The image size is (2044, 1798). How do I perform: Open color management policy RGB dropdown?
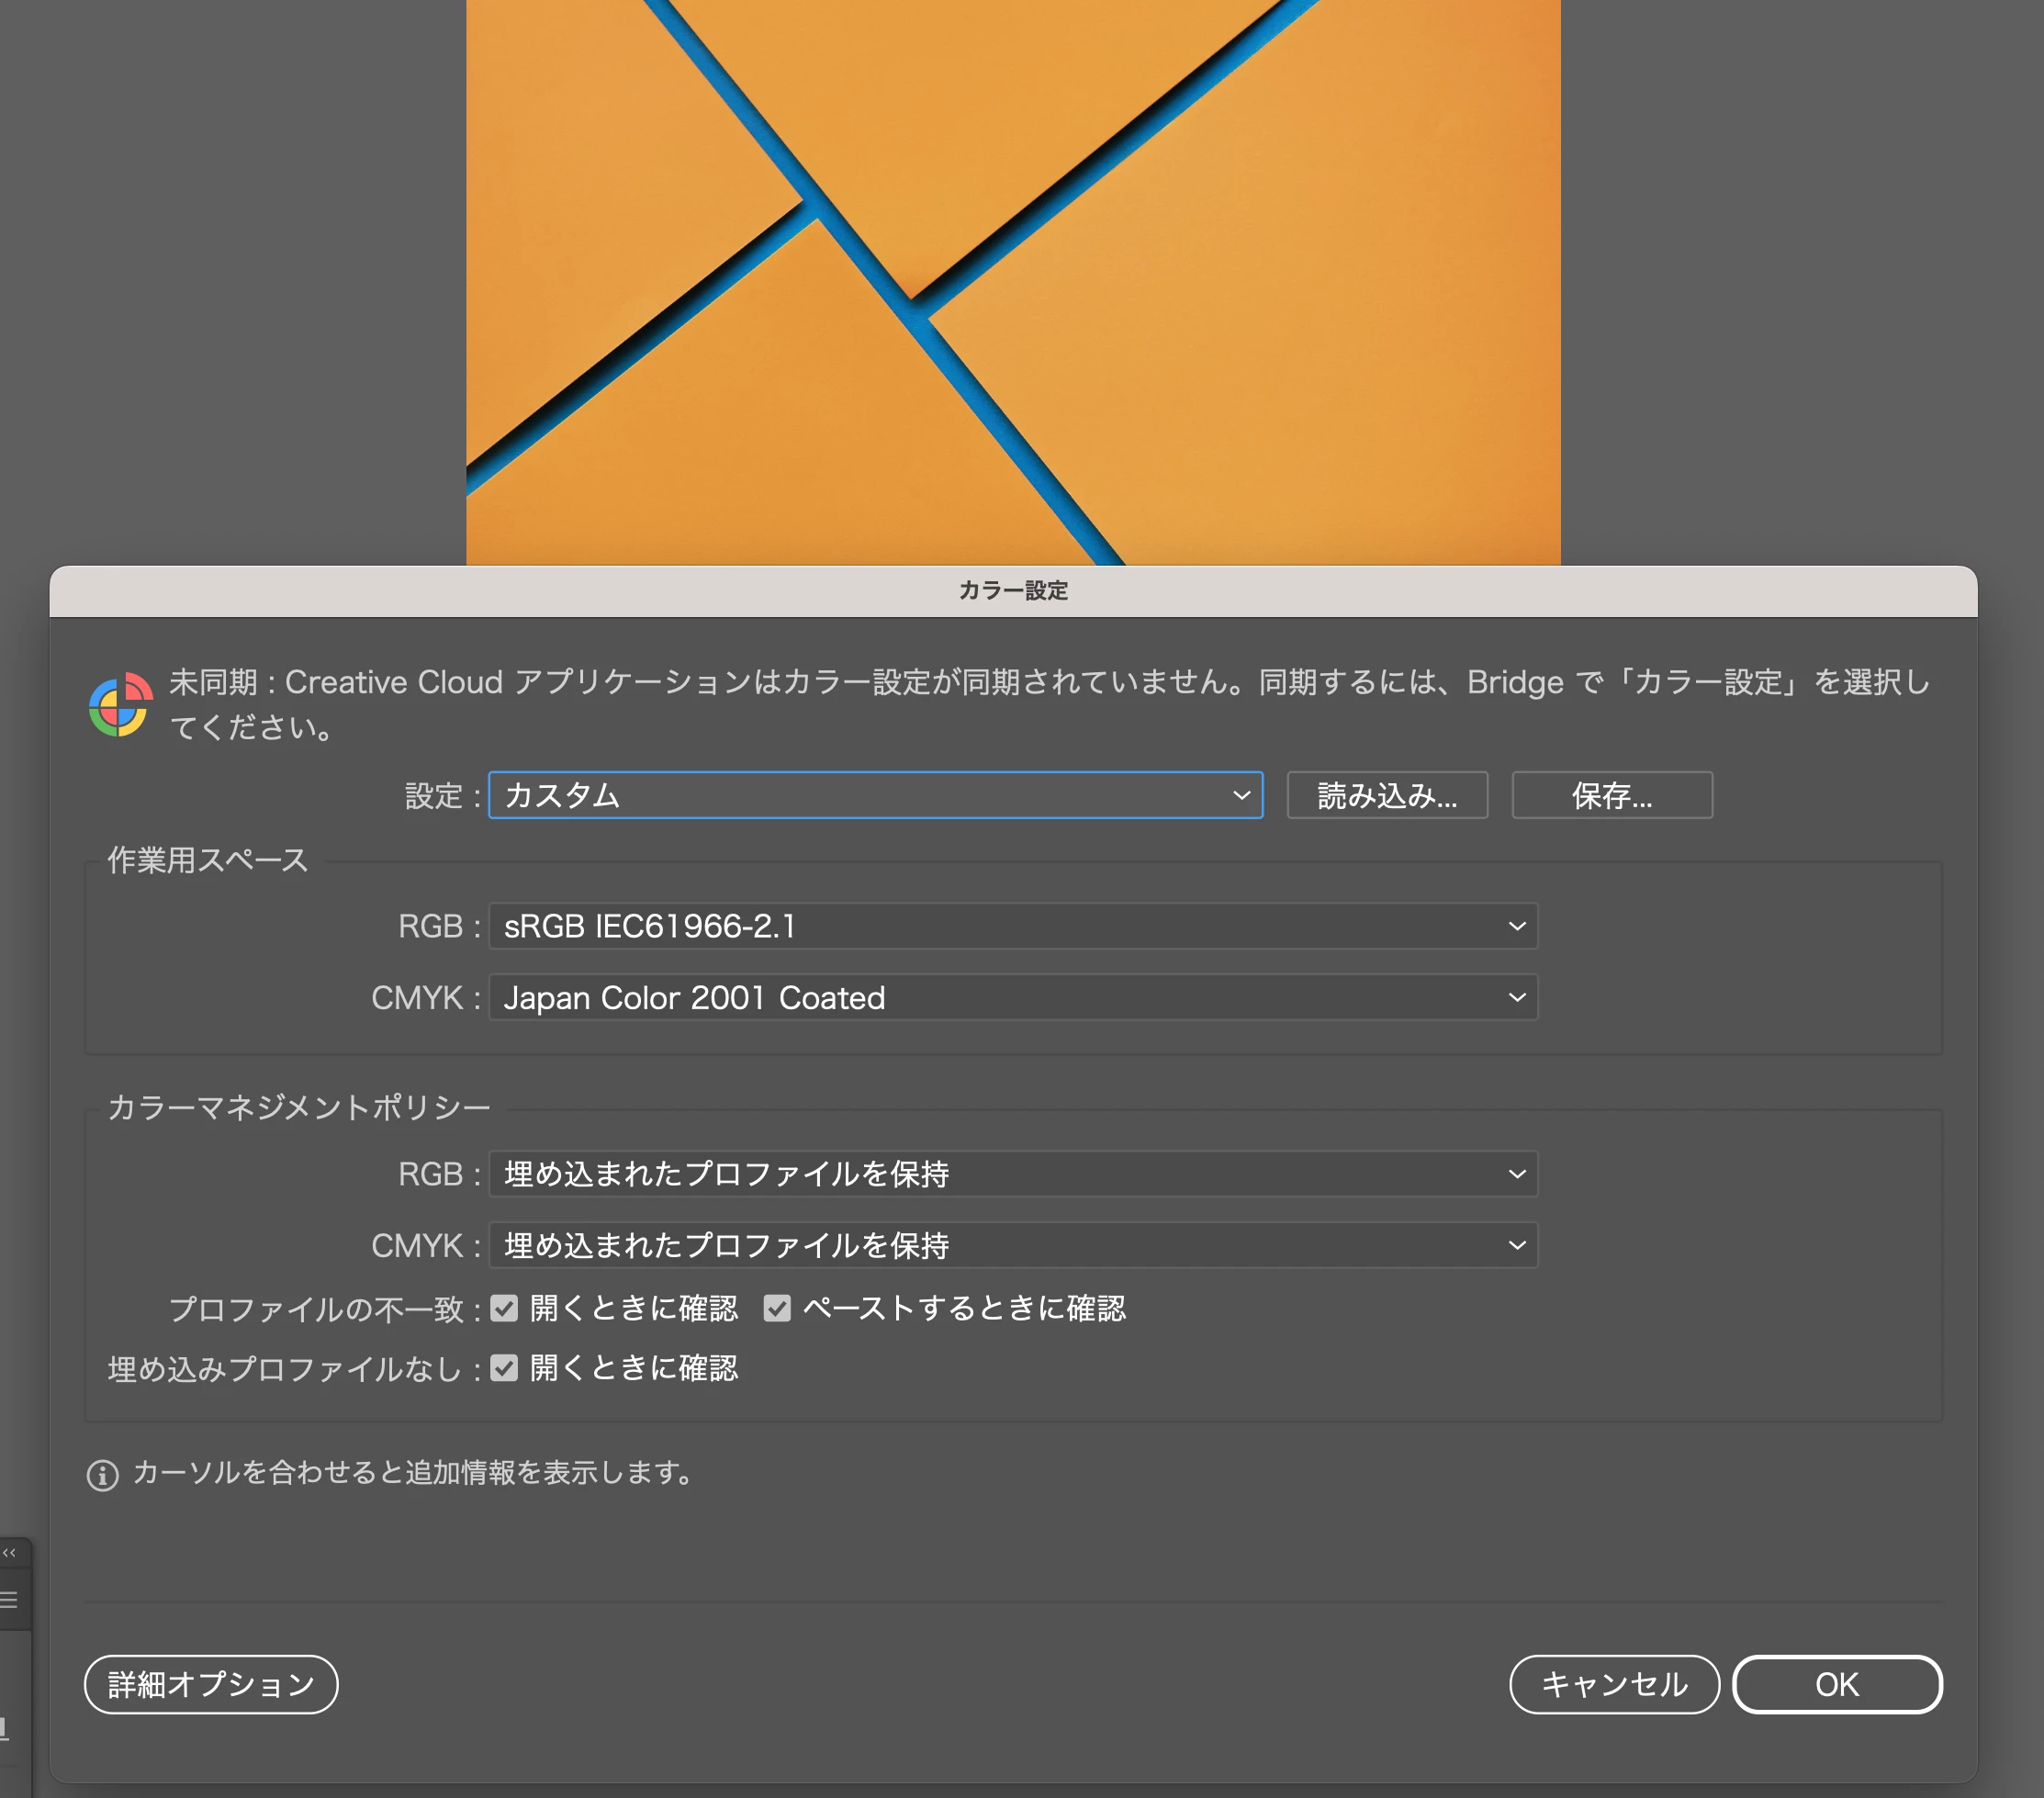coord(1012,1173)
